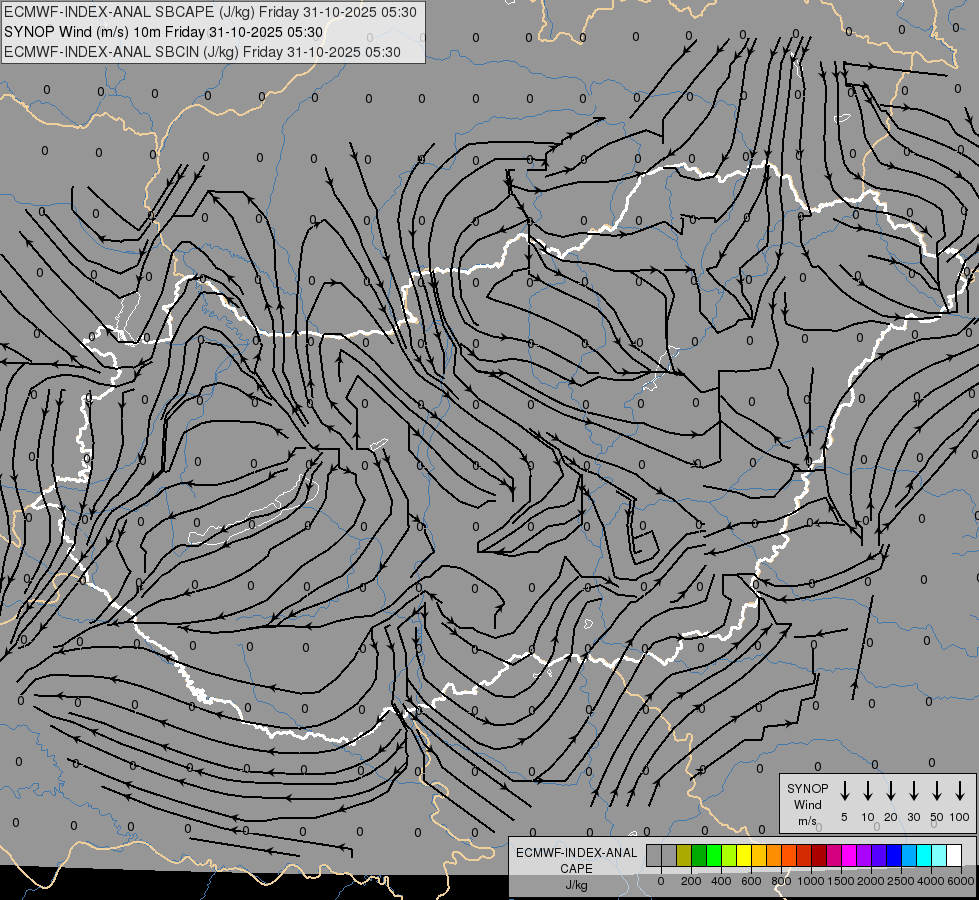Viewport: 979px width, 900px height.
Task: Select the bright magenta swatch after 1500
Action: (850, 855)
